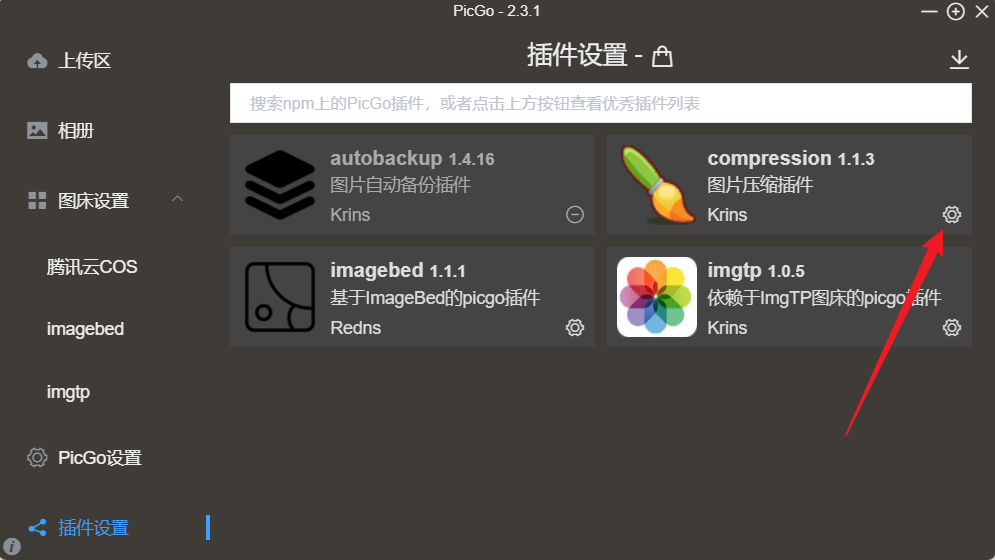Select imgtp in the sidebar

pyautogui.click(x=68, y=392)
